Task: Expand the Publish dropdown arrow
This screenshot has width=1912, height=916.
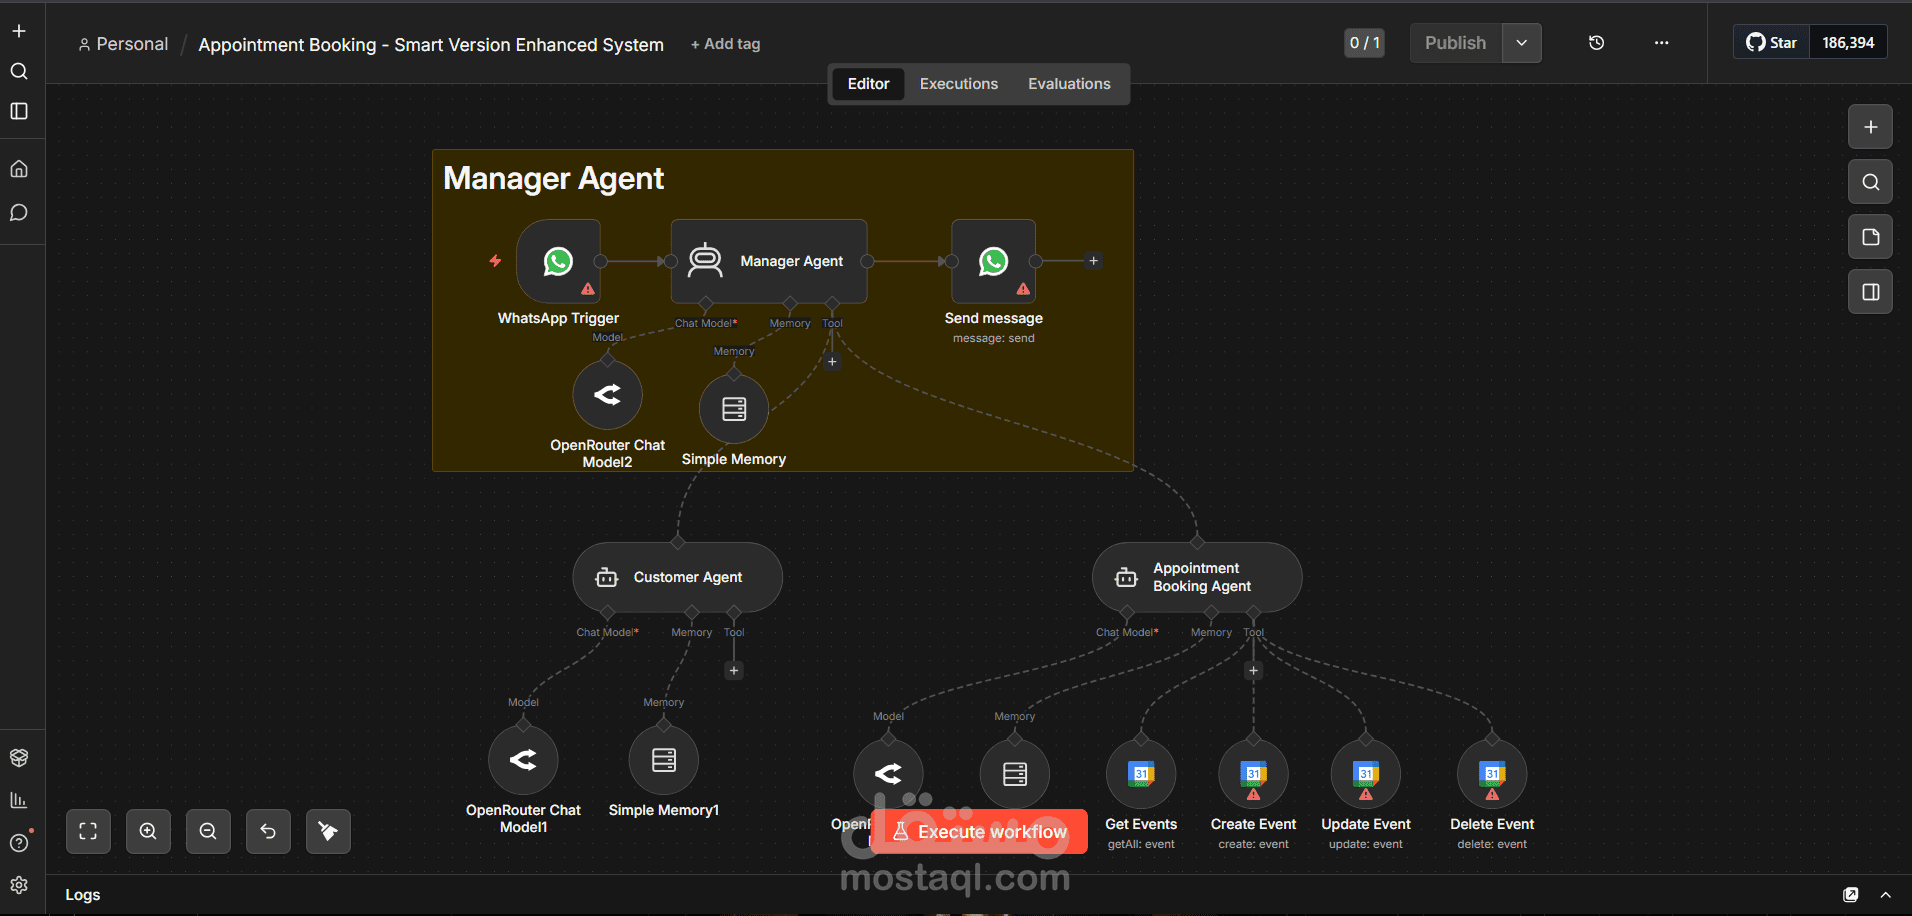Action: [1521, 43]
